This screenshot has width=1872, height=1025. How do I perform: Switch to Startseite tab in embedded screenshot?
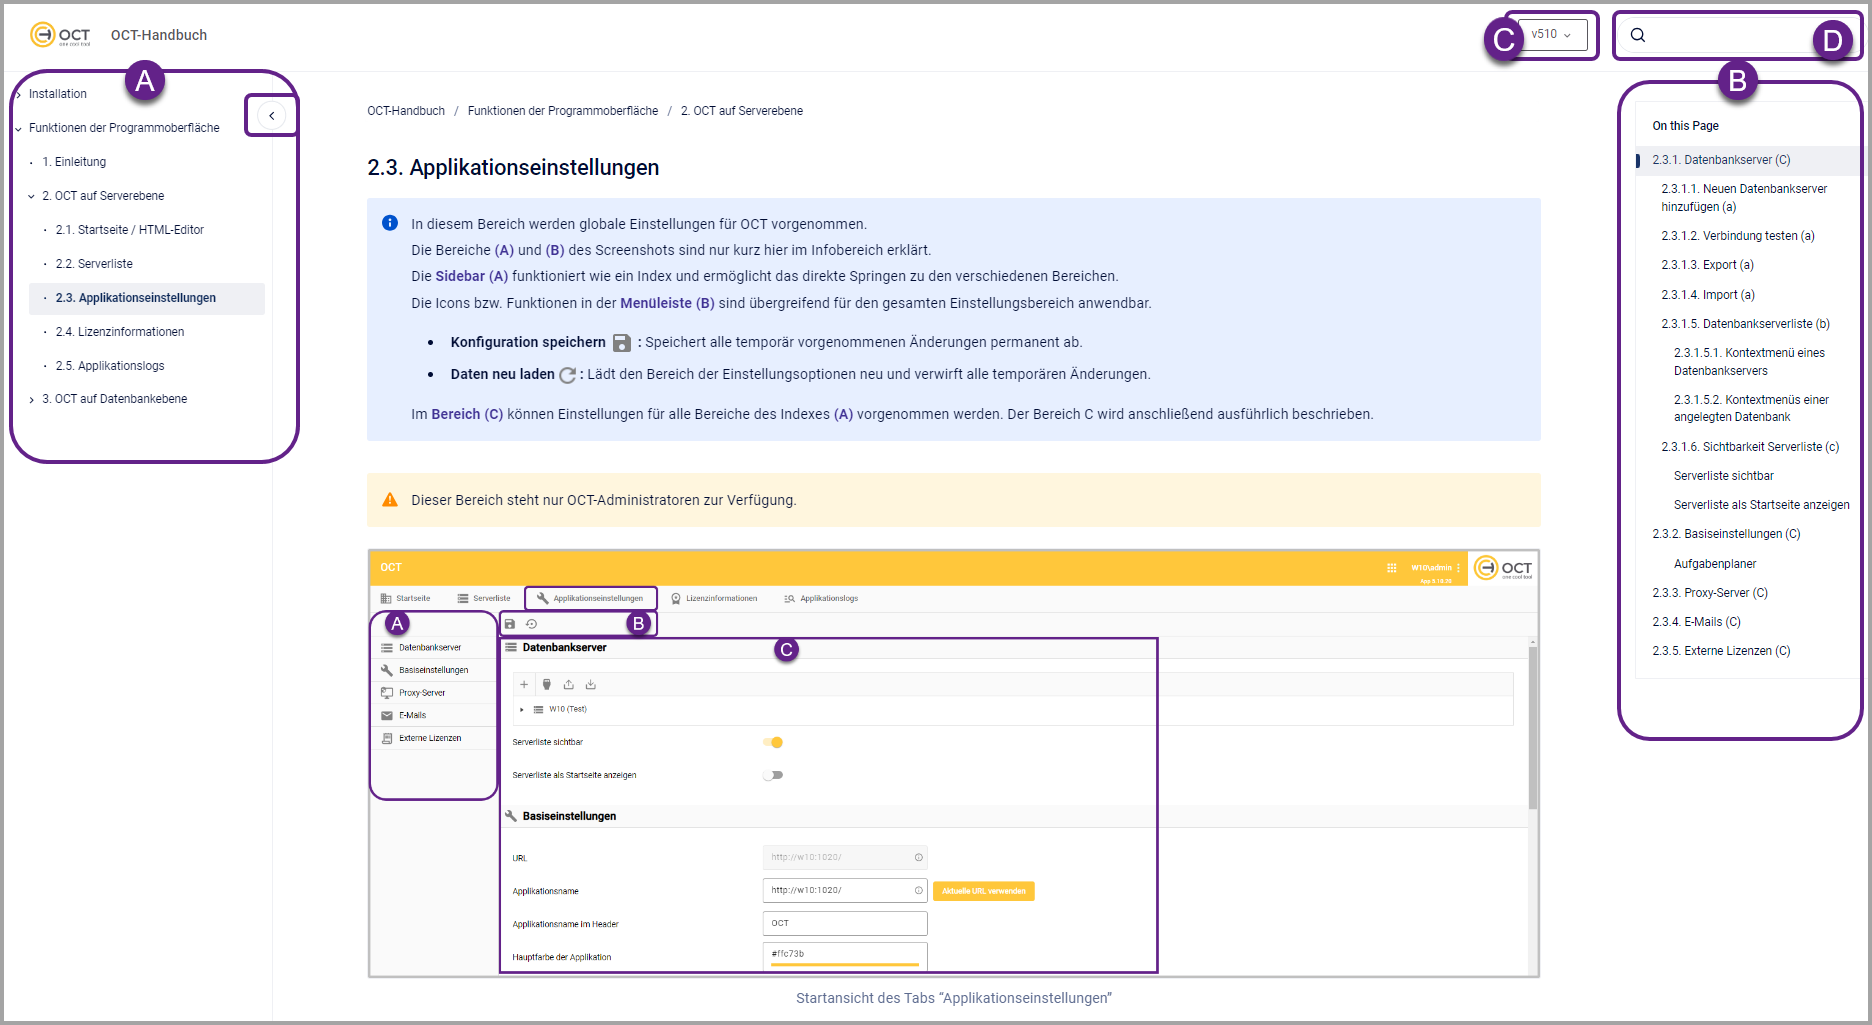pos(405,599)
